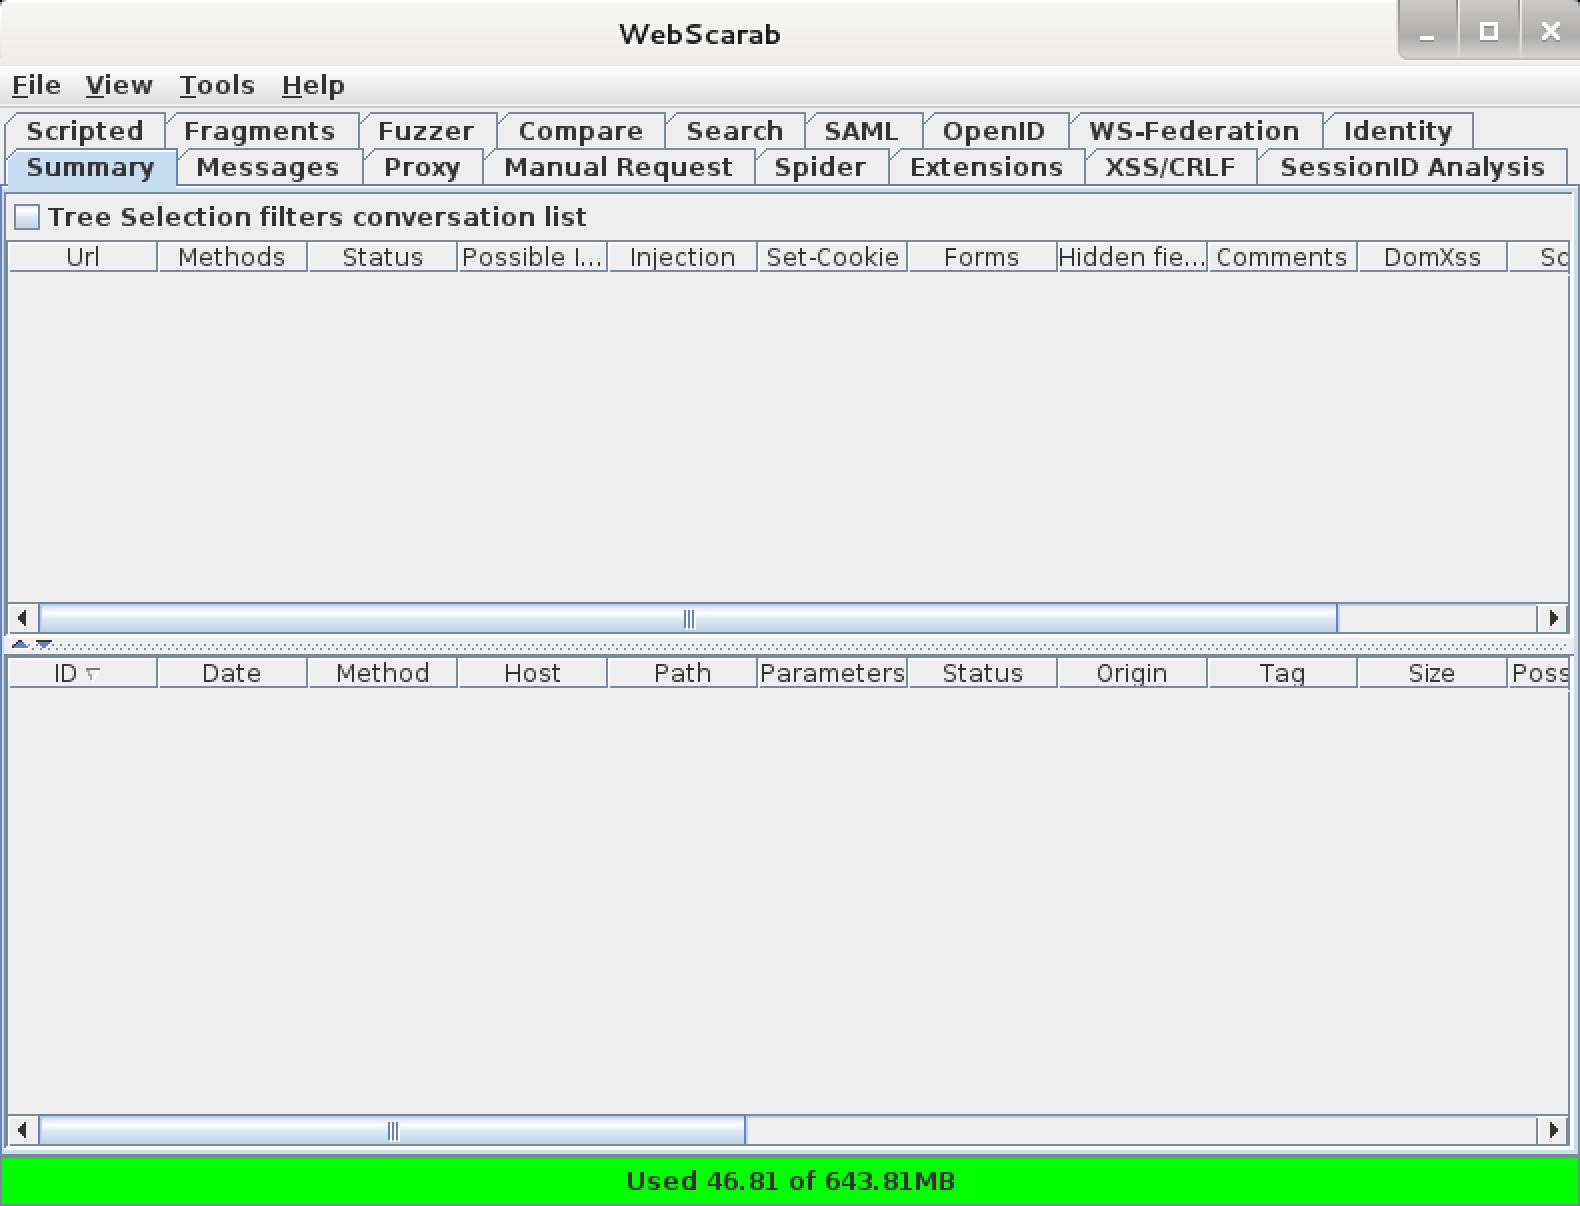Viewport: 1580px width, 1206px height.
Task: Click left arrow of upper horizontal scrollbar
Action: coord(22,618)
